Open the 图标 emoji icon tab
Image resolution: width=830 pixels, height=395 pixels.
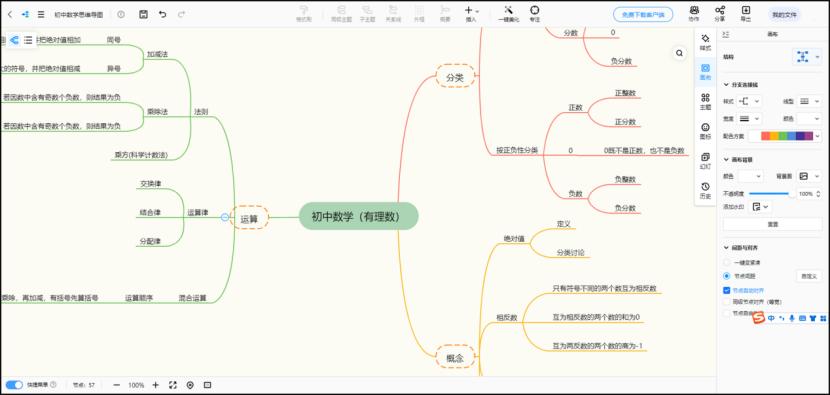click(705, 131)
